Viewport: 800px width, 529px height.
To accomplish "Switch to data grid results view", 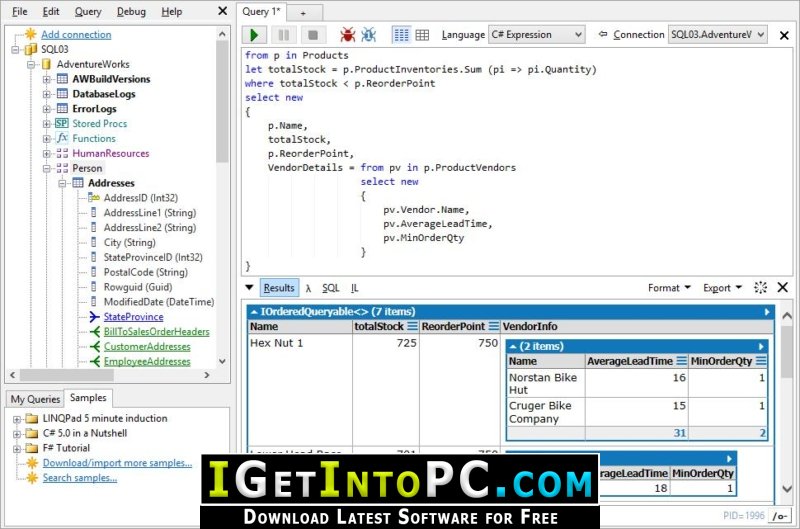I will click(x=422, y=35).
